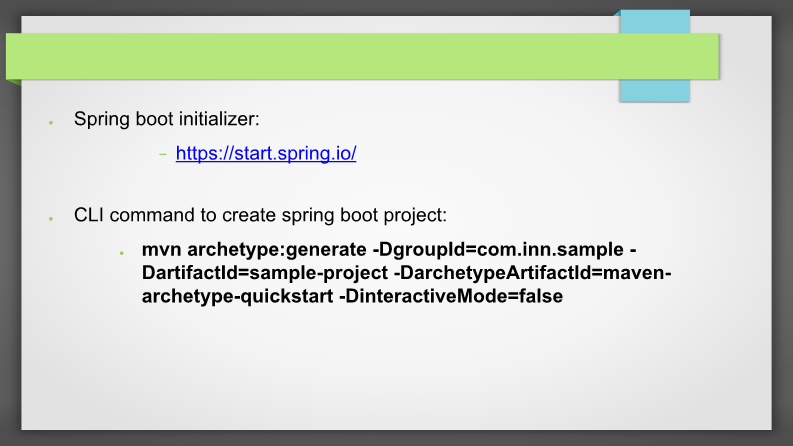Click green bullet beside Spring boot initializer
Screen dimensions: 793x446
51,122
